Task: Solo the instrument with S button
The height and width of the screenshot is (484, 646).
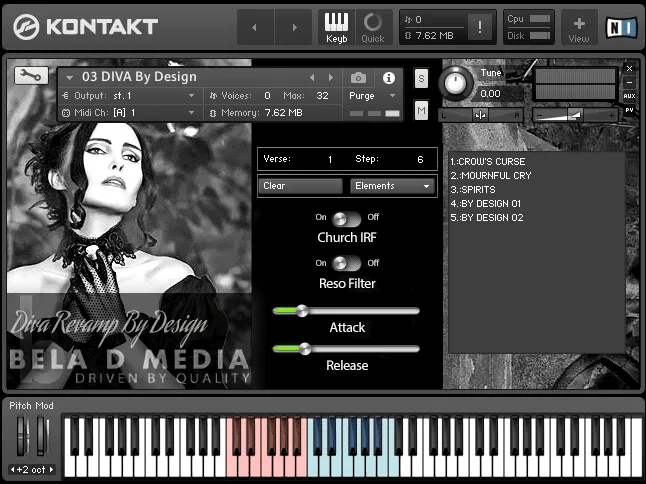Action: click(421, 78)
